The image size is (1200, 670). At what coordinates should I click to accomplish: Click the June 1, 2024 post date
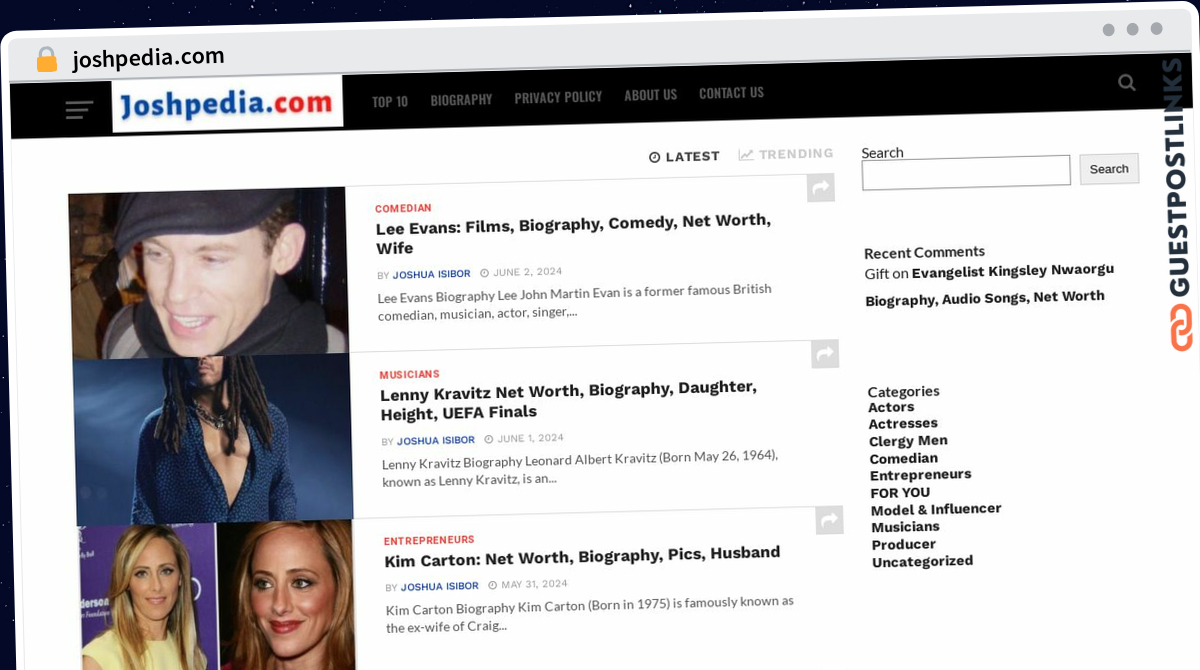pos(524,438)
